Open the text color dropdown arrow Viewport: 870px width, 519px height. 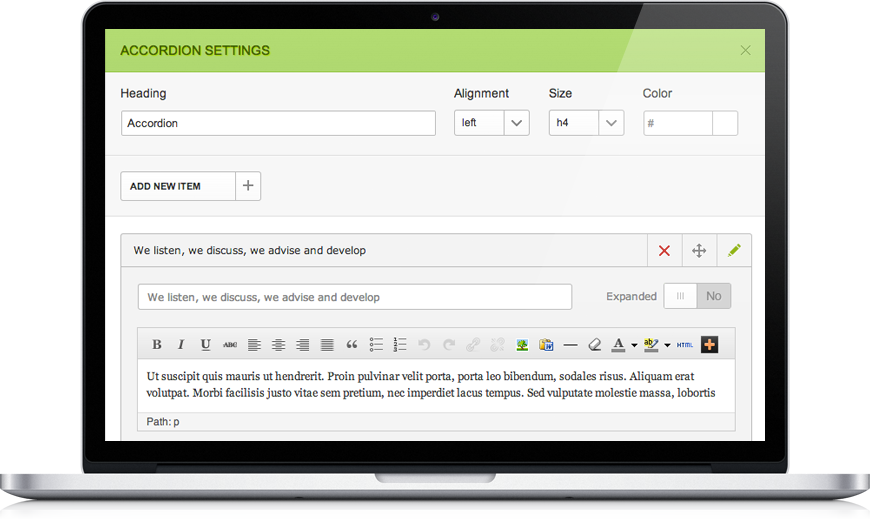tap(634, 345)
